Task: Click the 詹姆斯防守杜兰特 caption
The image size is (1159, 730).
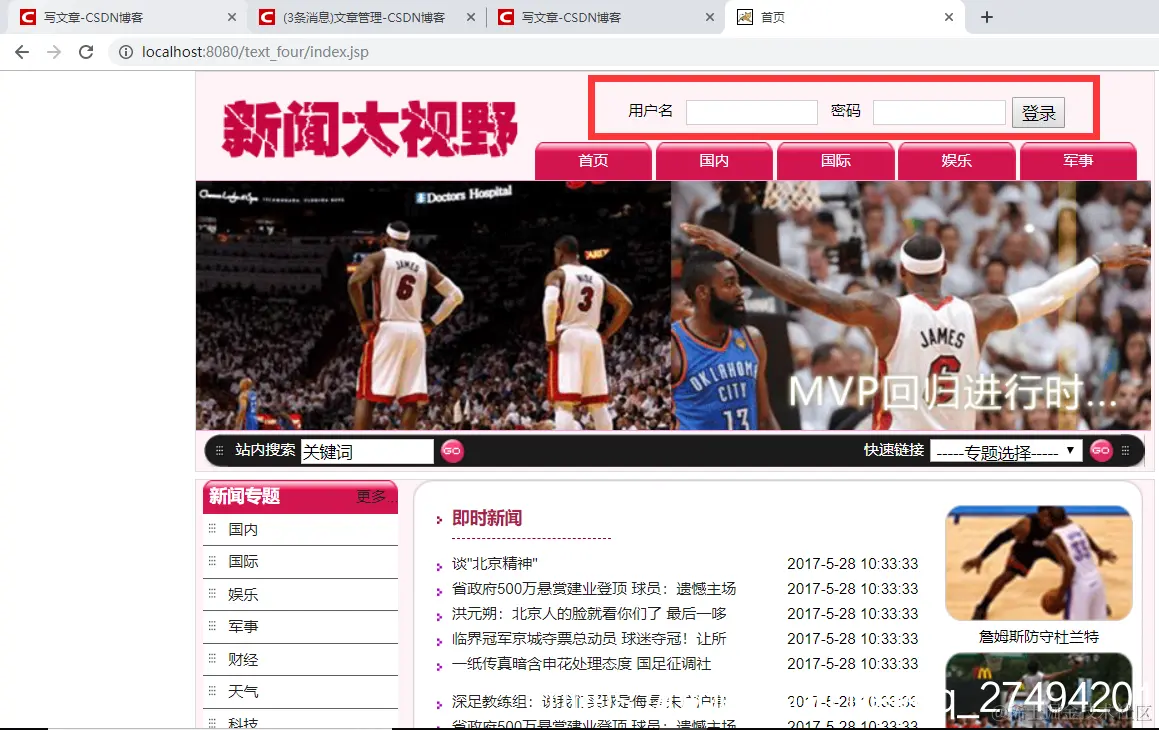Action: click(x=1039, y=637)
